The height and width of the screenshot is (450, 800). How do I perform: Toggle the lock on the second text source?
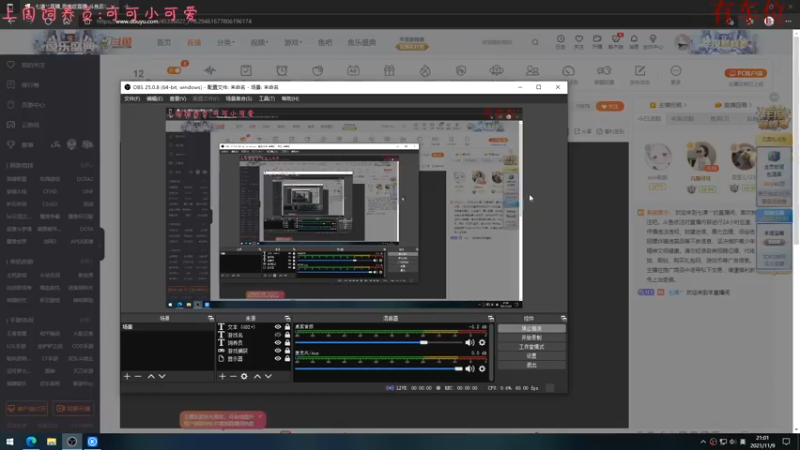[x=287, y=335]
